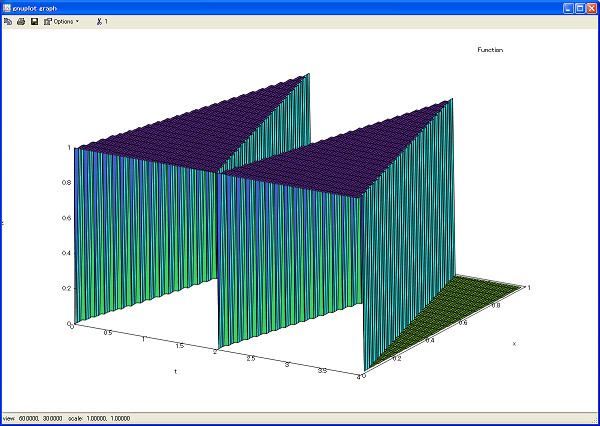Click the gnuplot graph title bar text

pyautogui.click(x=35, y=8)
